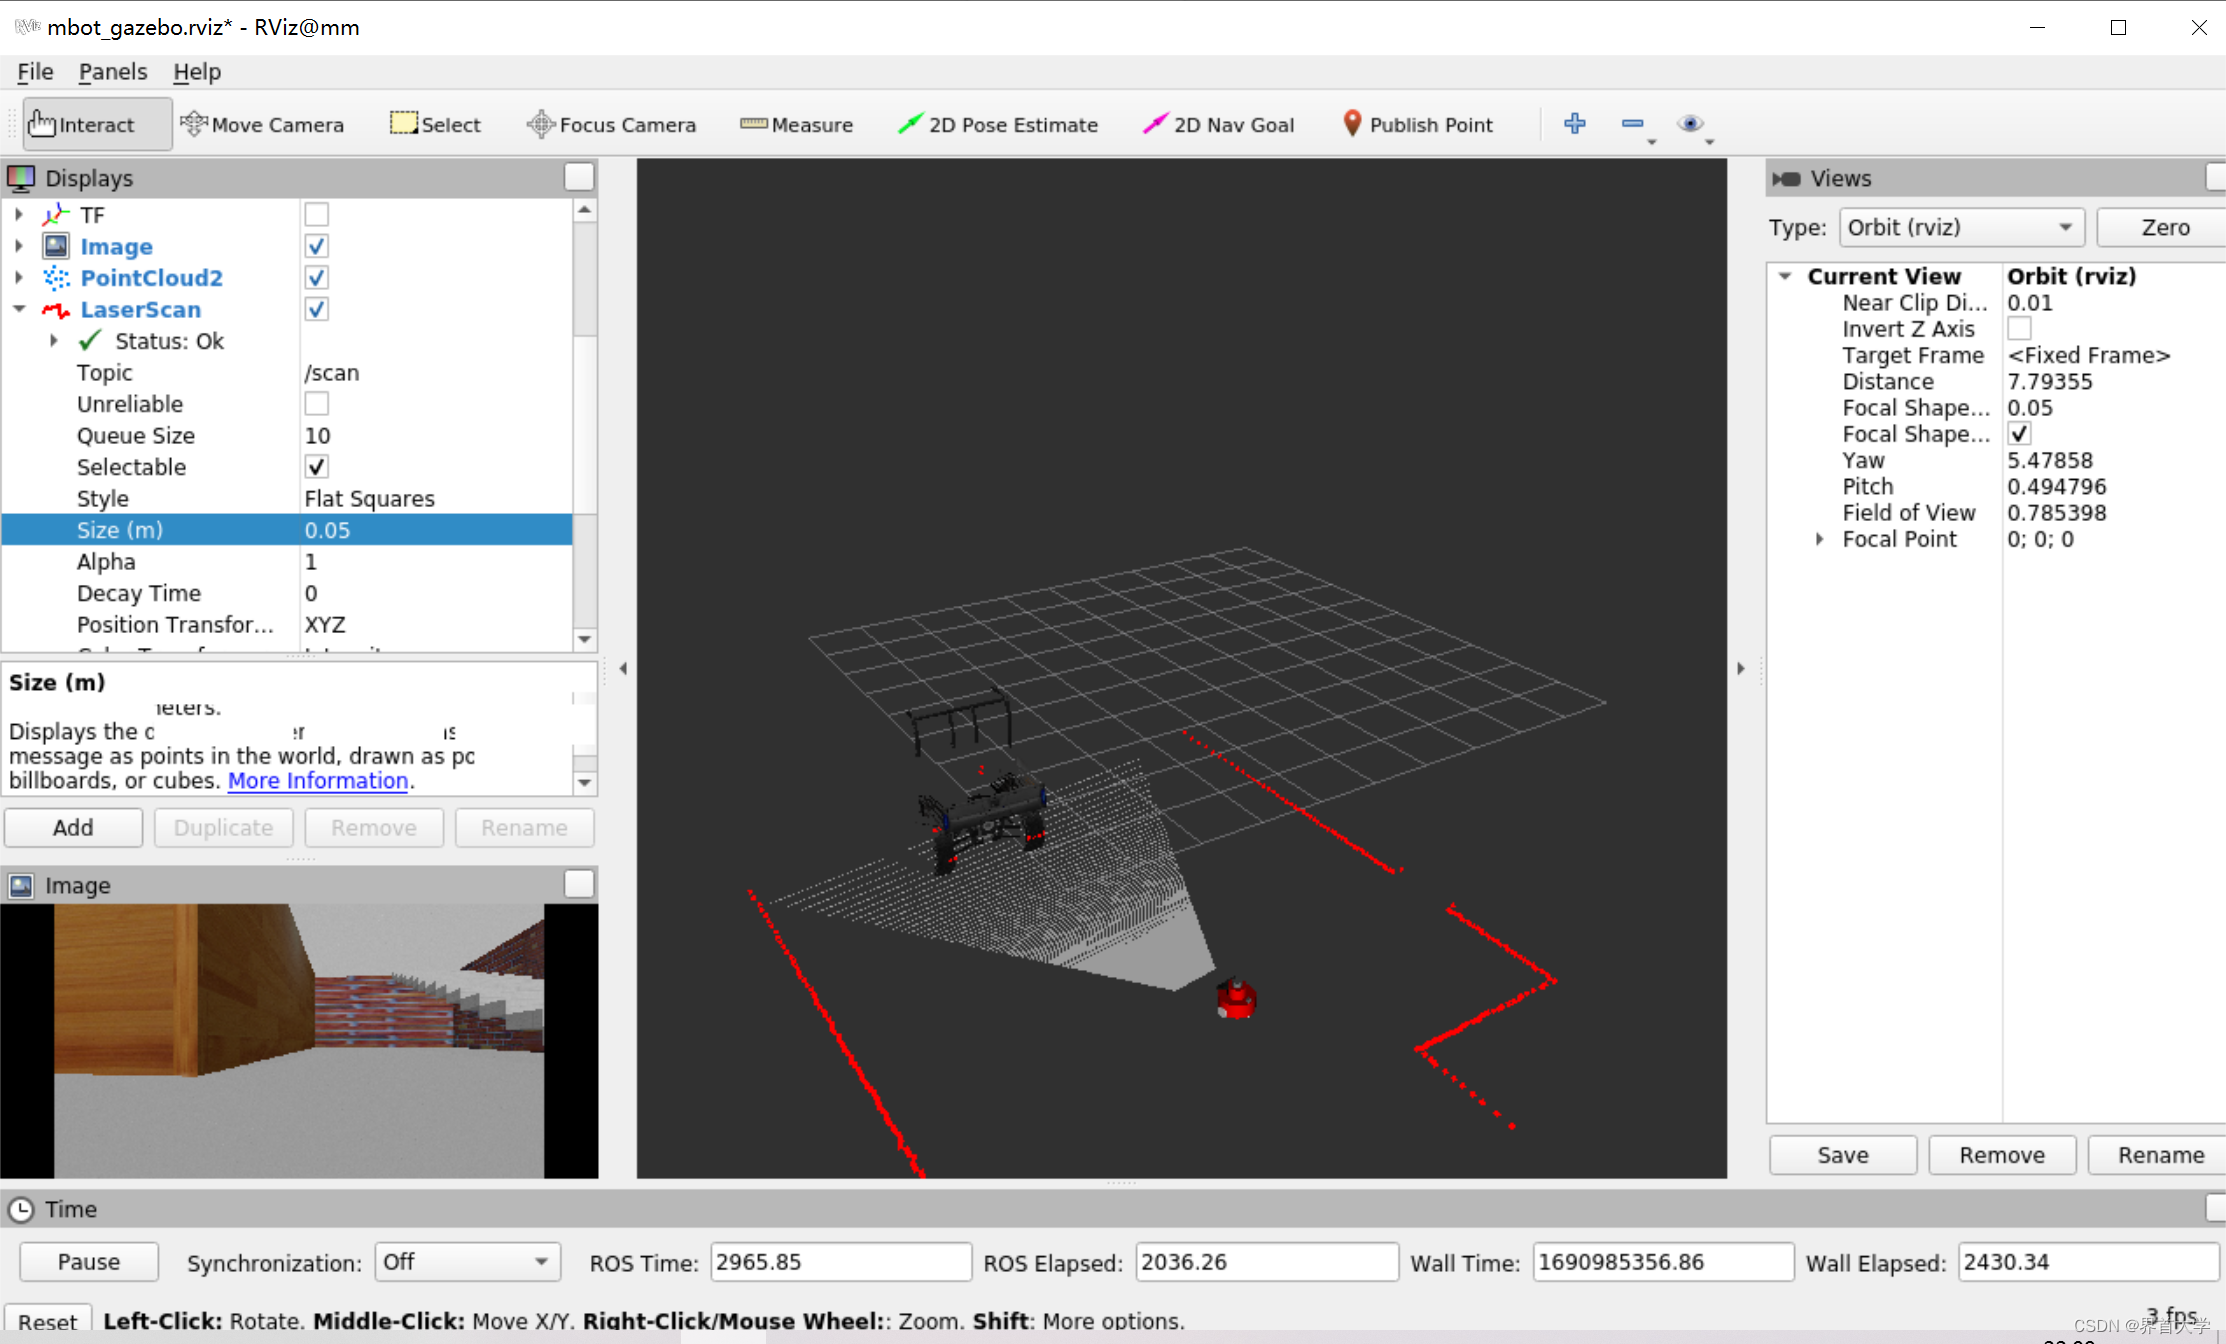The height and width of the screenshot is (1344, 2226).
Task: Open the Synchronization dropdown
Action: [466, 1262]
